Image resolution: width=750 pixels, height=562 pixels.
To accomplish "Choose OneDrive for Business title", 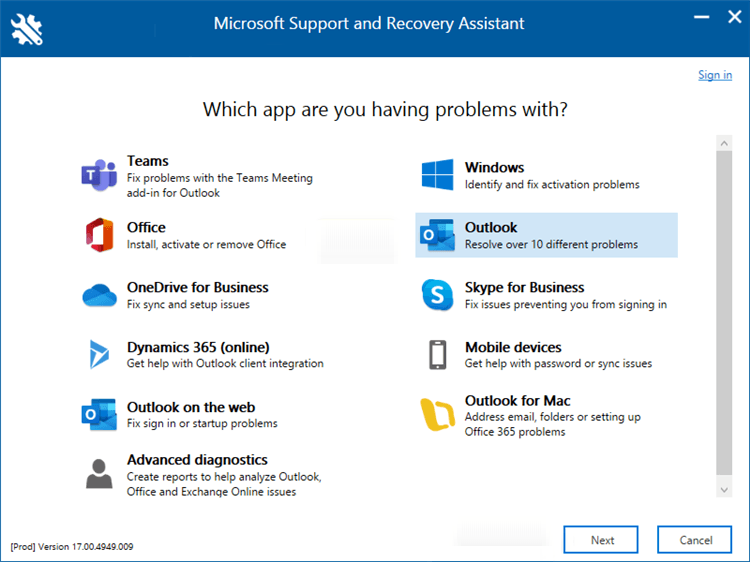I will [x=198, y=287].
